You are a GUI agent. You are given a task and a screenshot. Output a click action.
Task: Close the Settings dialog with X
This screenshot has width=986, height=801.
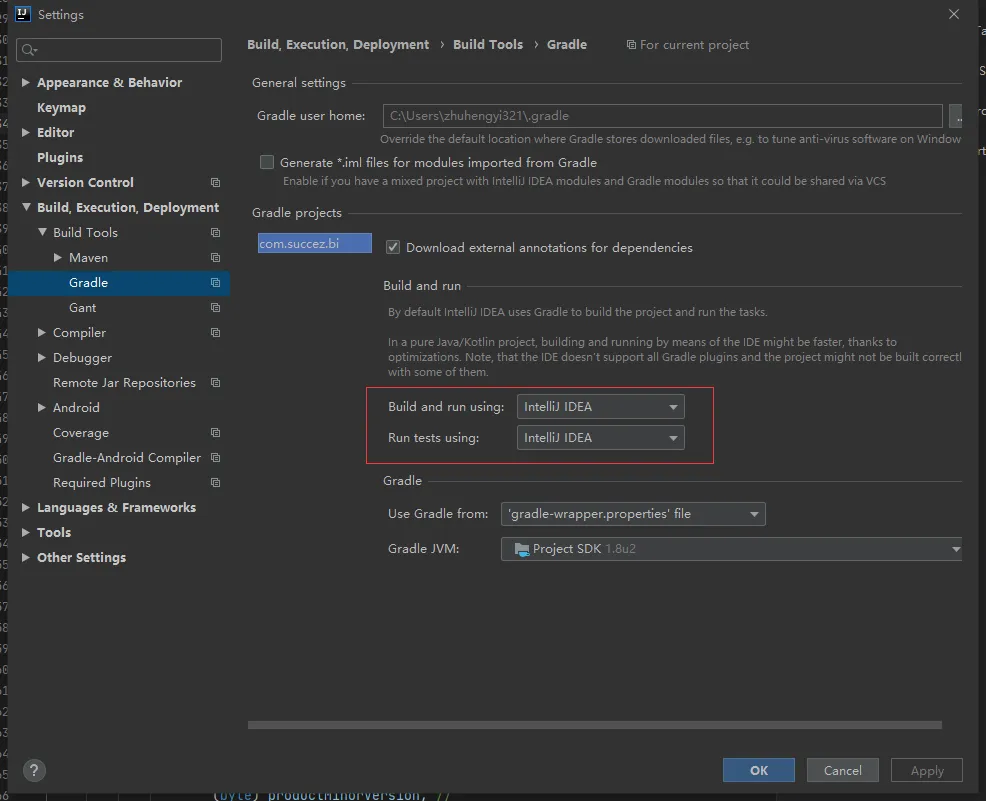pyautogui.click(x=954, y=14)
